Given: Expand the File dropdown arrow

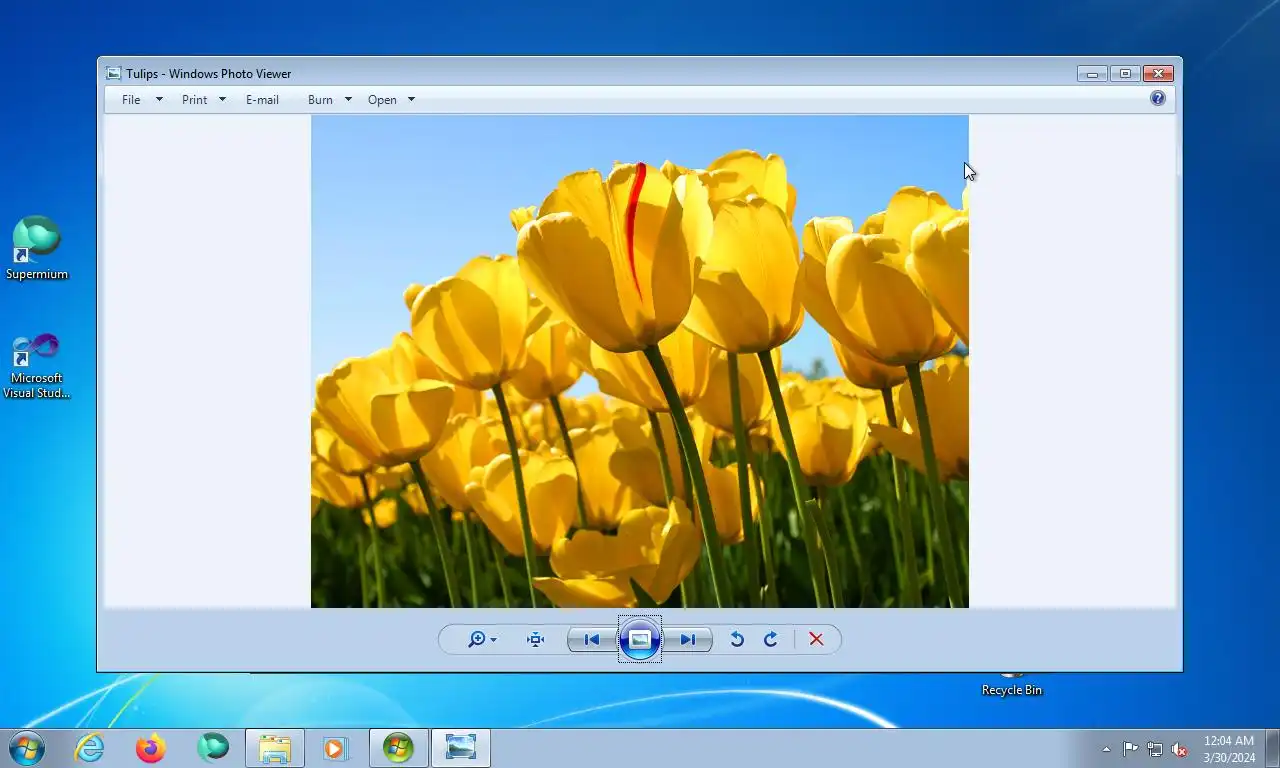Looking at the screenshot, I should [x=159, y=100].
